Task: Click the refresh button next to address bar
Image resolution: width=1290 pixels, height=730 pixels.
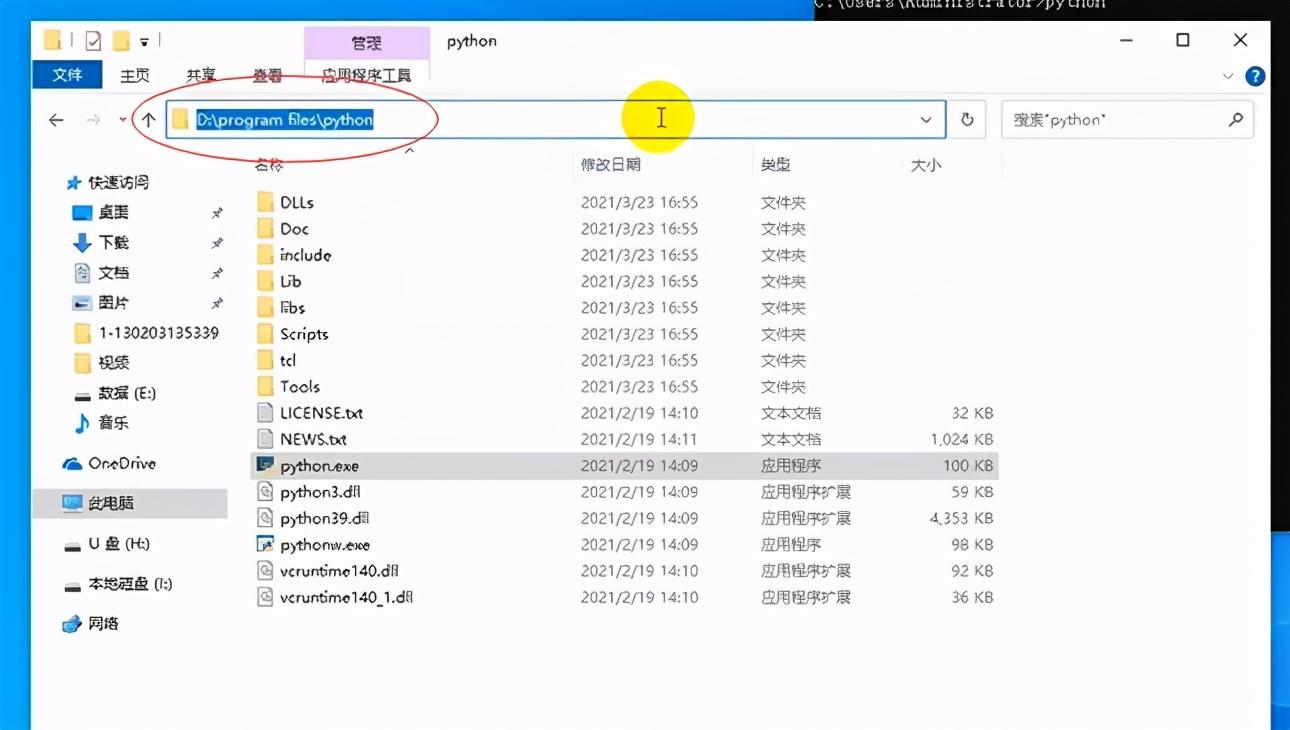Action: coord(967,119)
